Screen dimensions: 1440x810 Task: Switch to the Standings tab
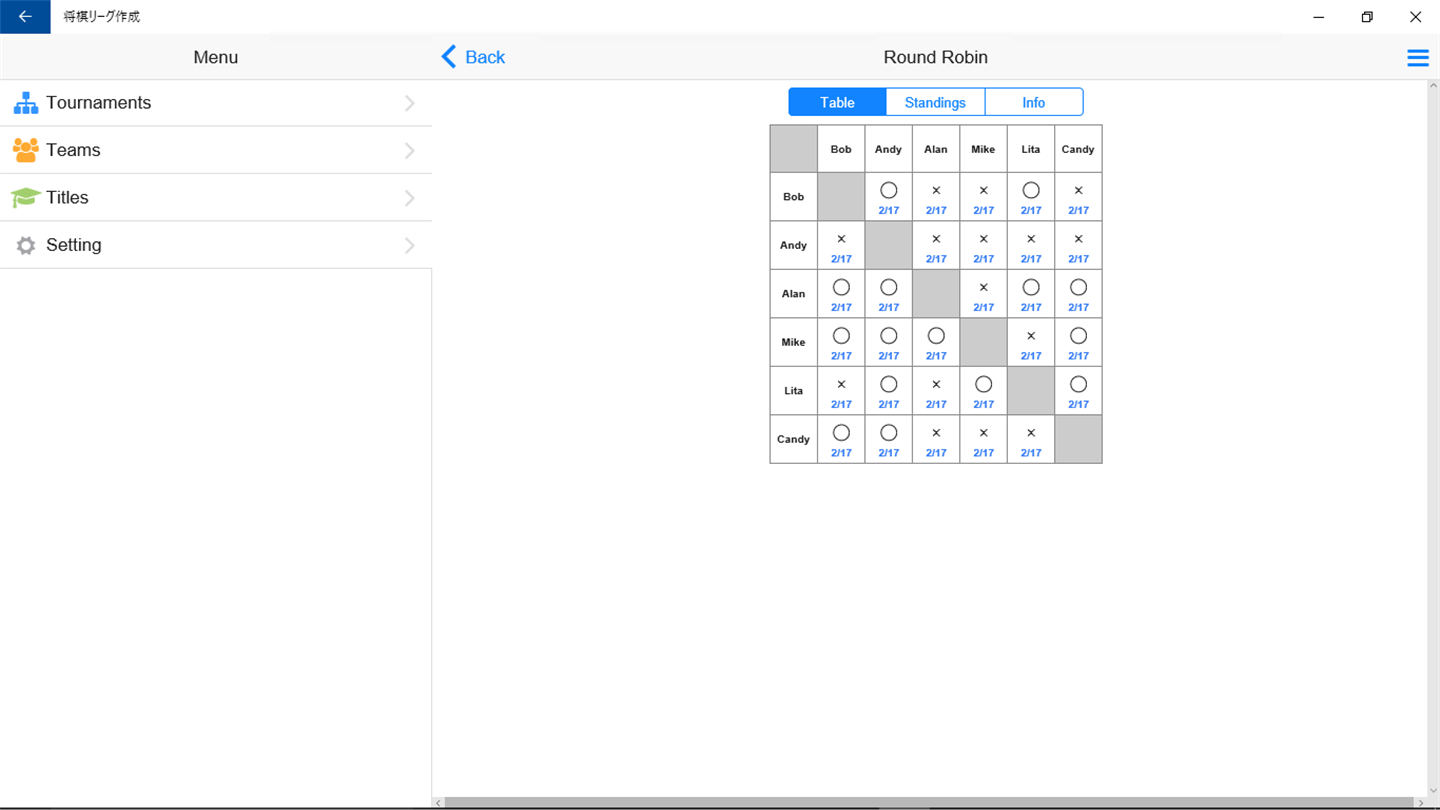point(935,102)
